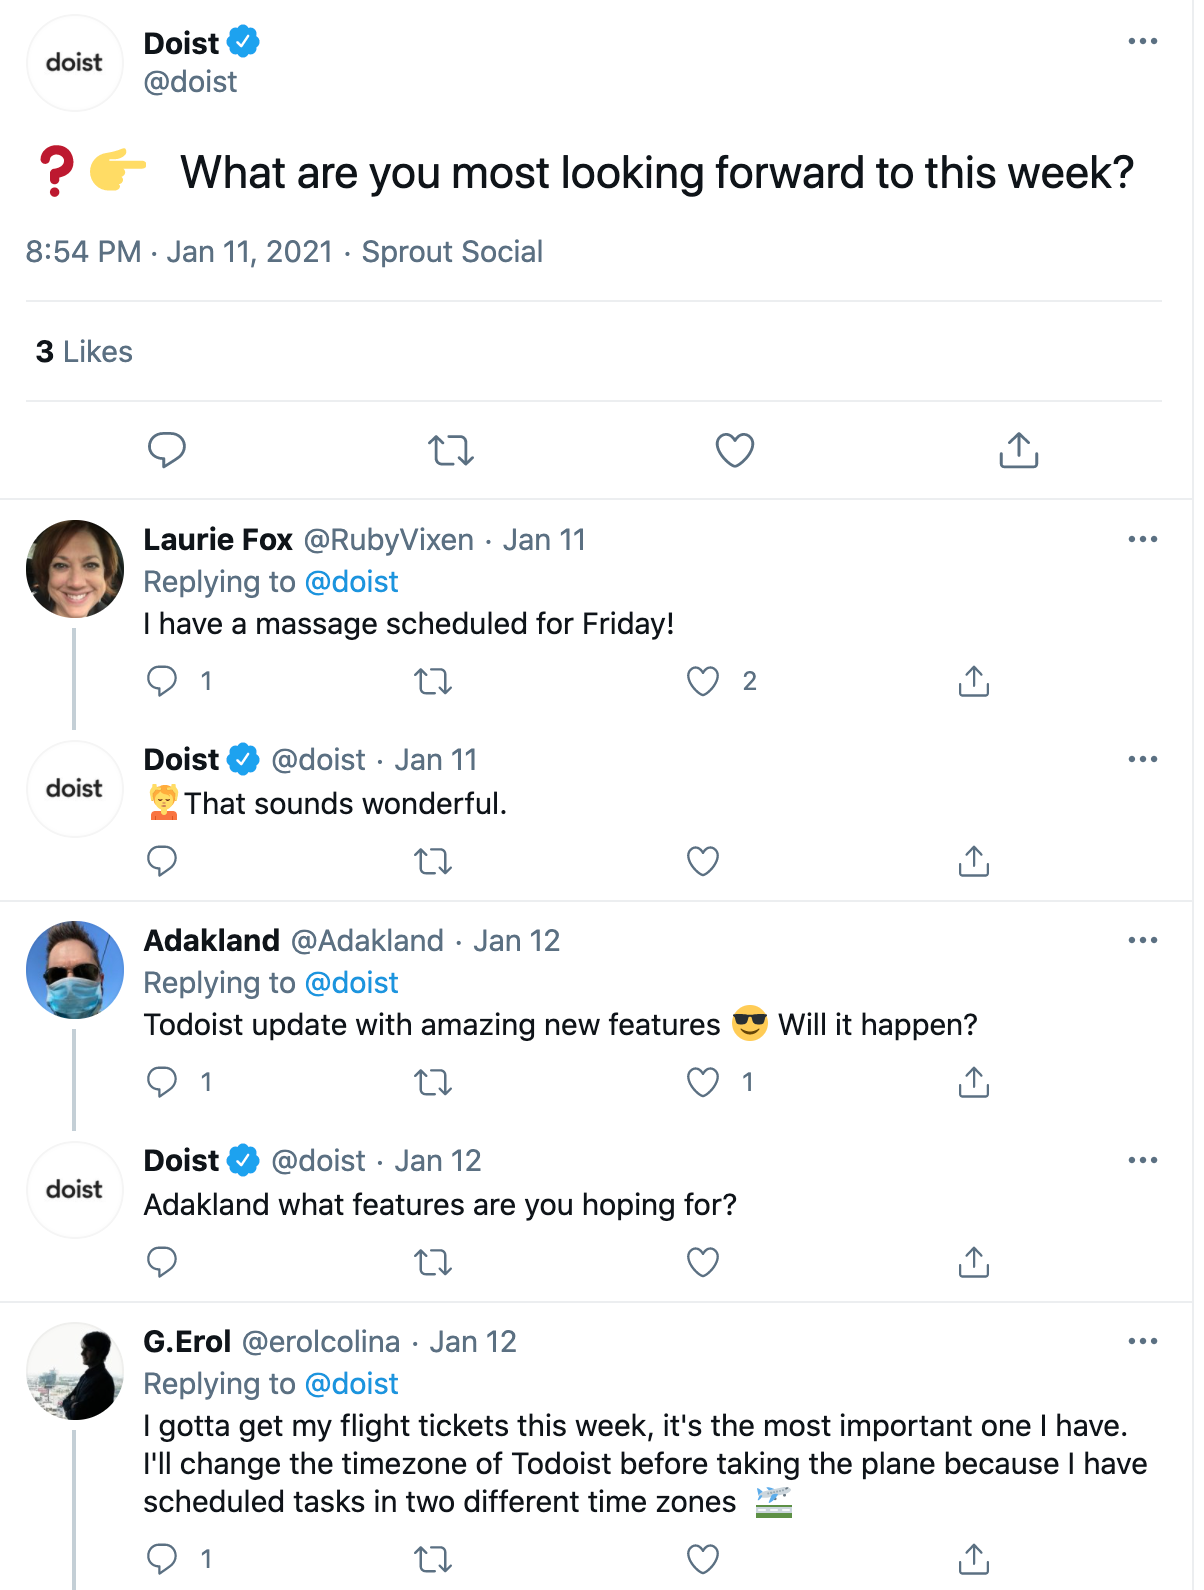The image size is (1204, 1590).
Task: Open @RubyVixen profile handle
Action: coord(388,540)
